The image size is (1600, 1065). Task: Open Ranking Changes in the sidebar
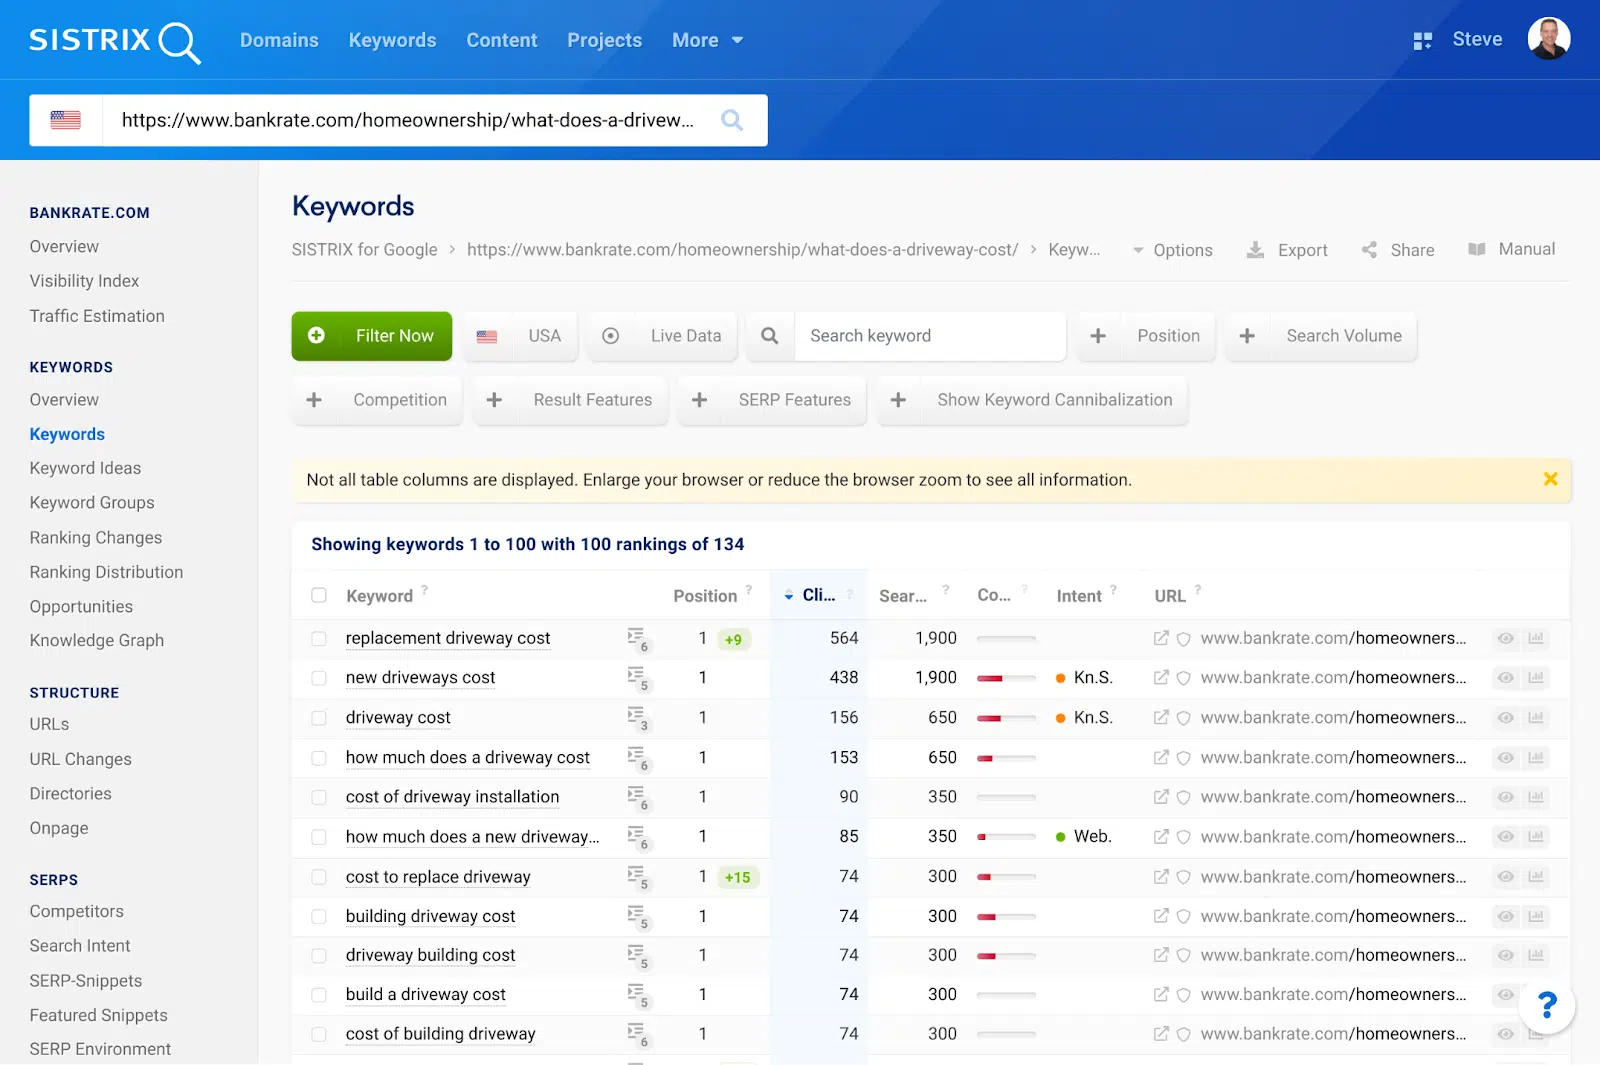(95, 537)
